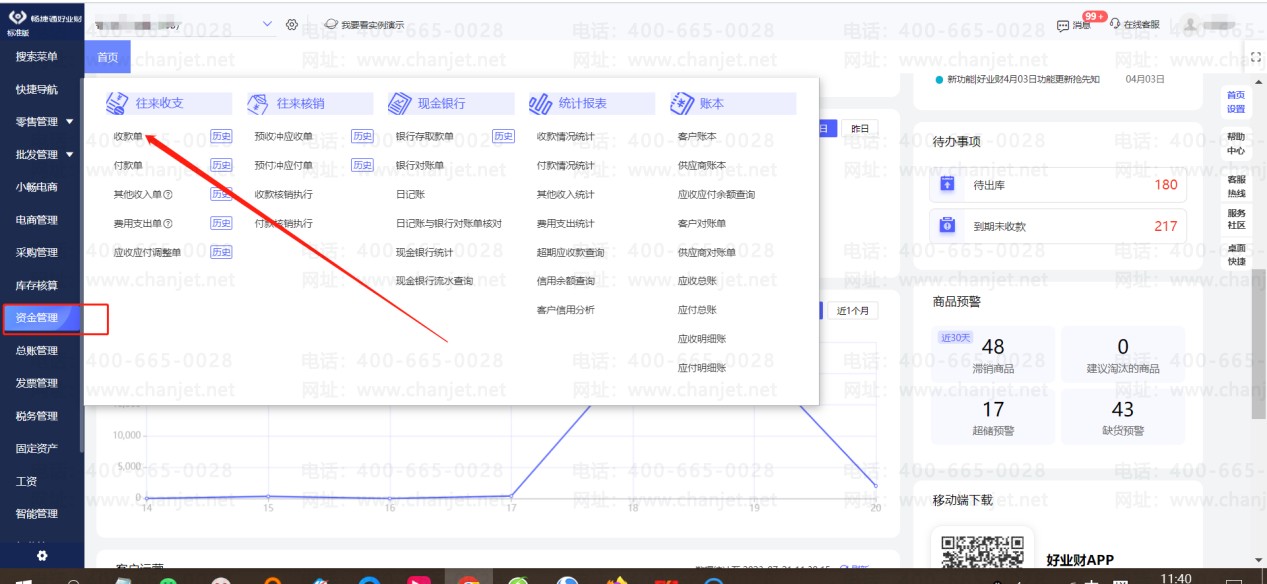Click the 到期未收款 clipboard icon

(x=947, y=226)
